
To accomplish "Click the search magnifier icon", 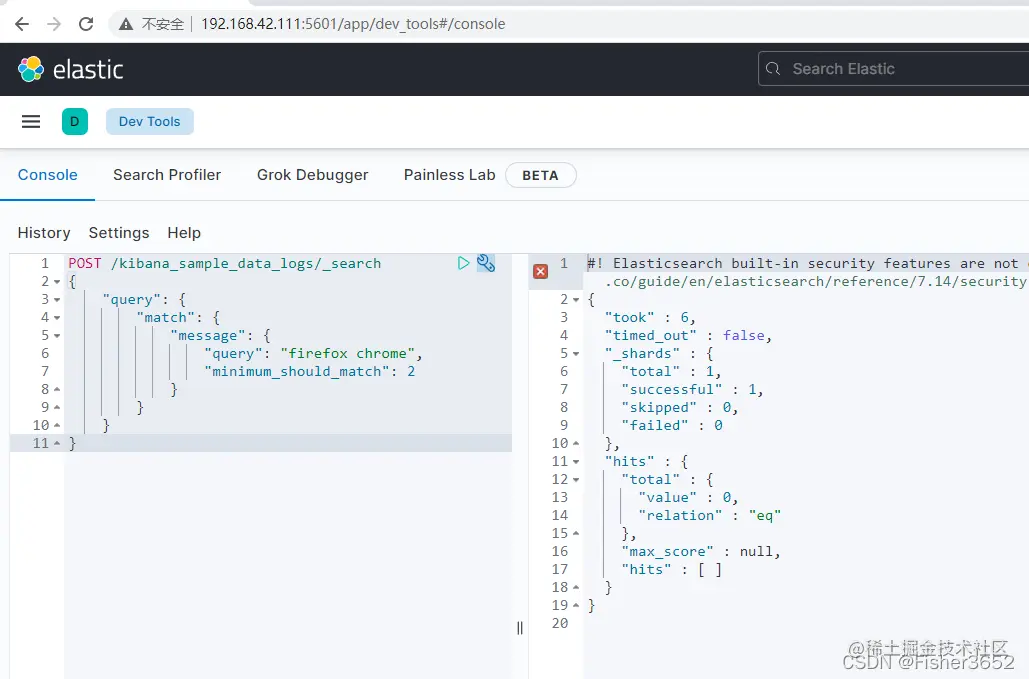I will 773,69.
